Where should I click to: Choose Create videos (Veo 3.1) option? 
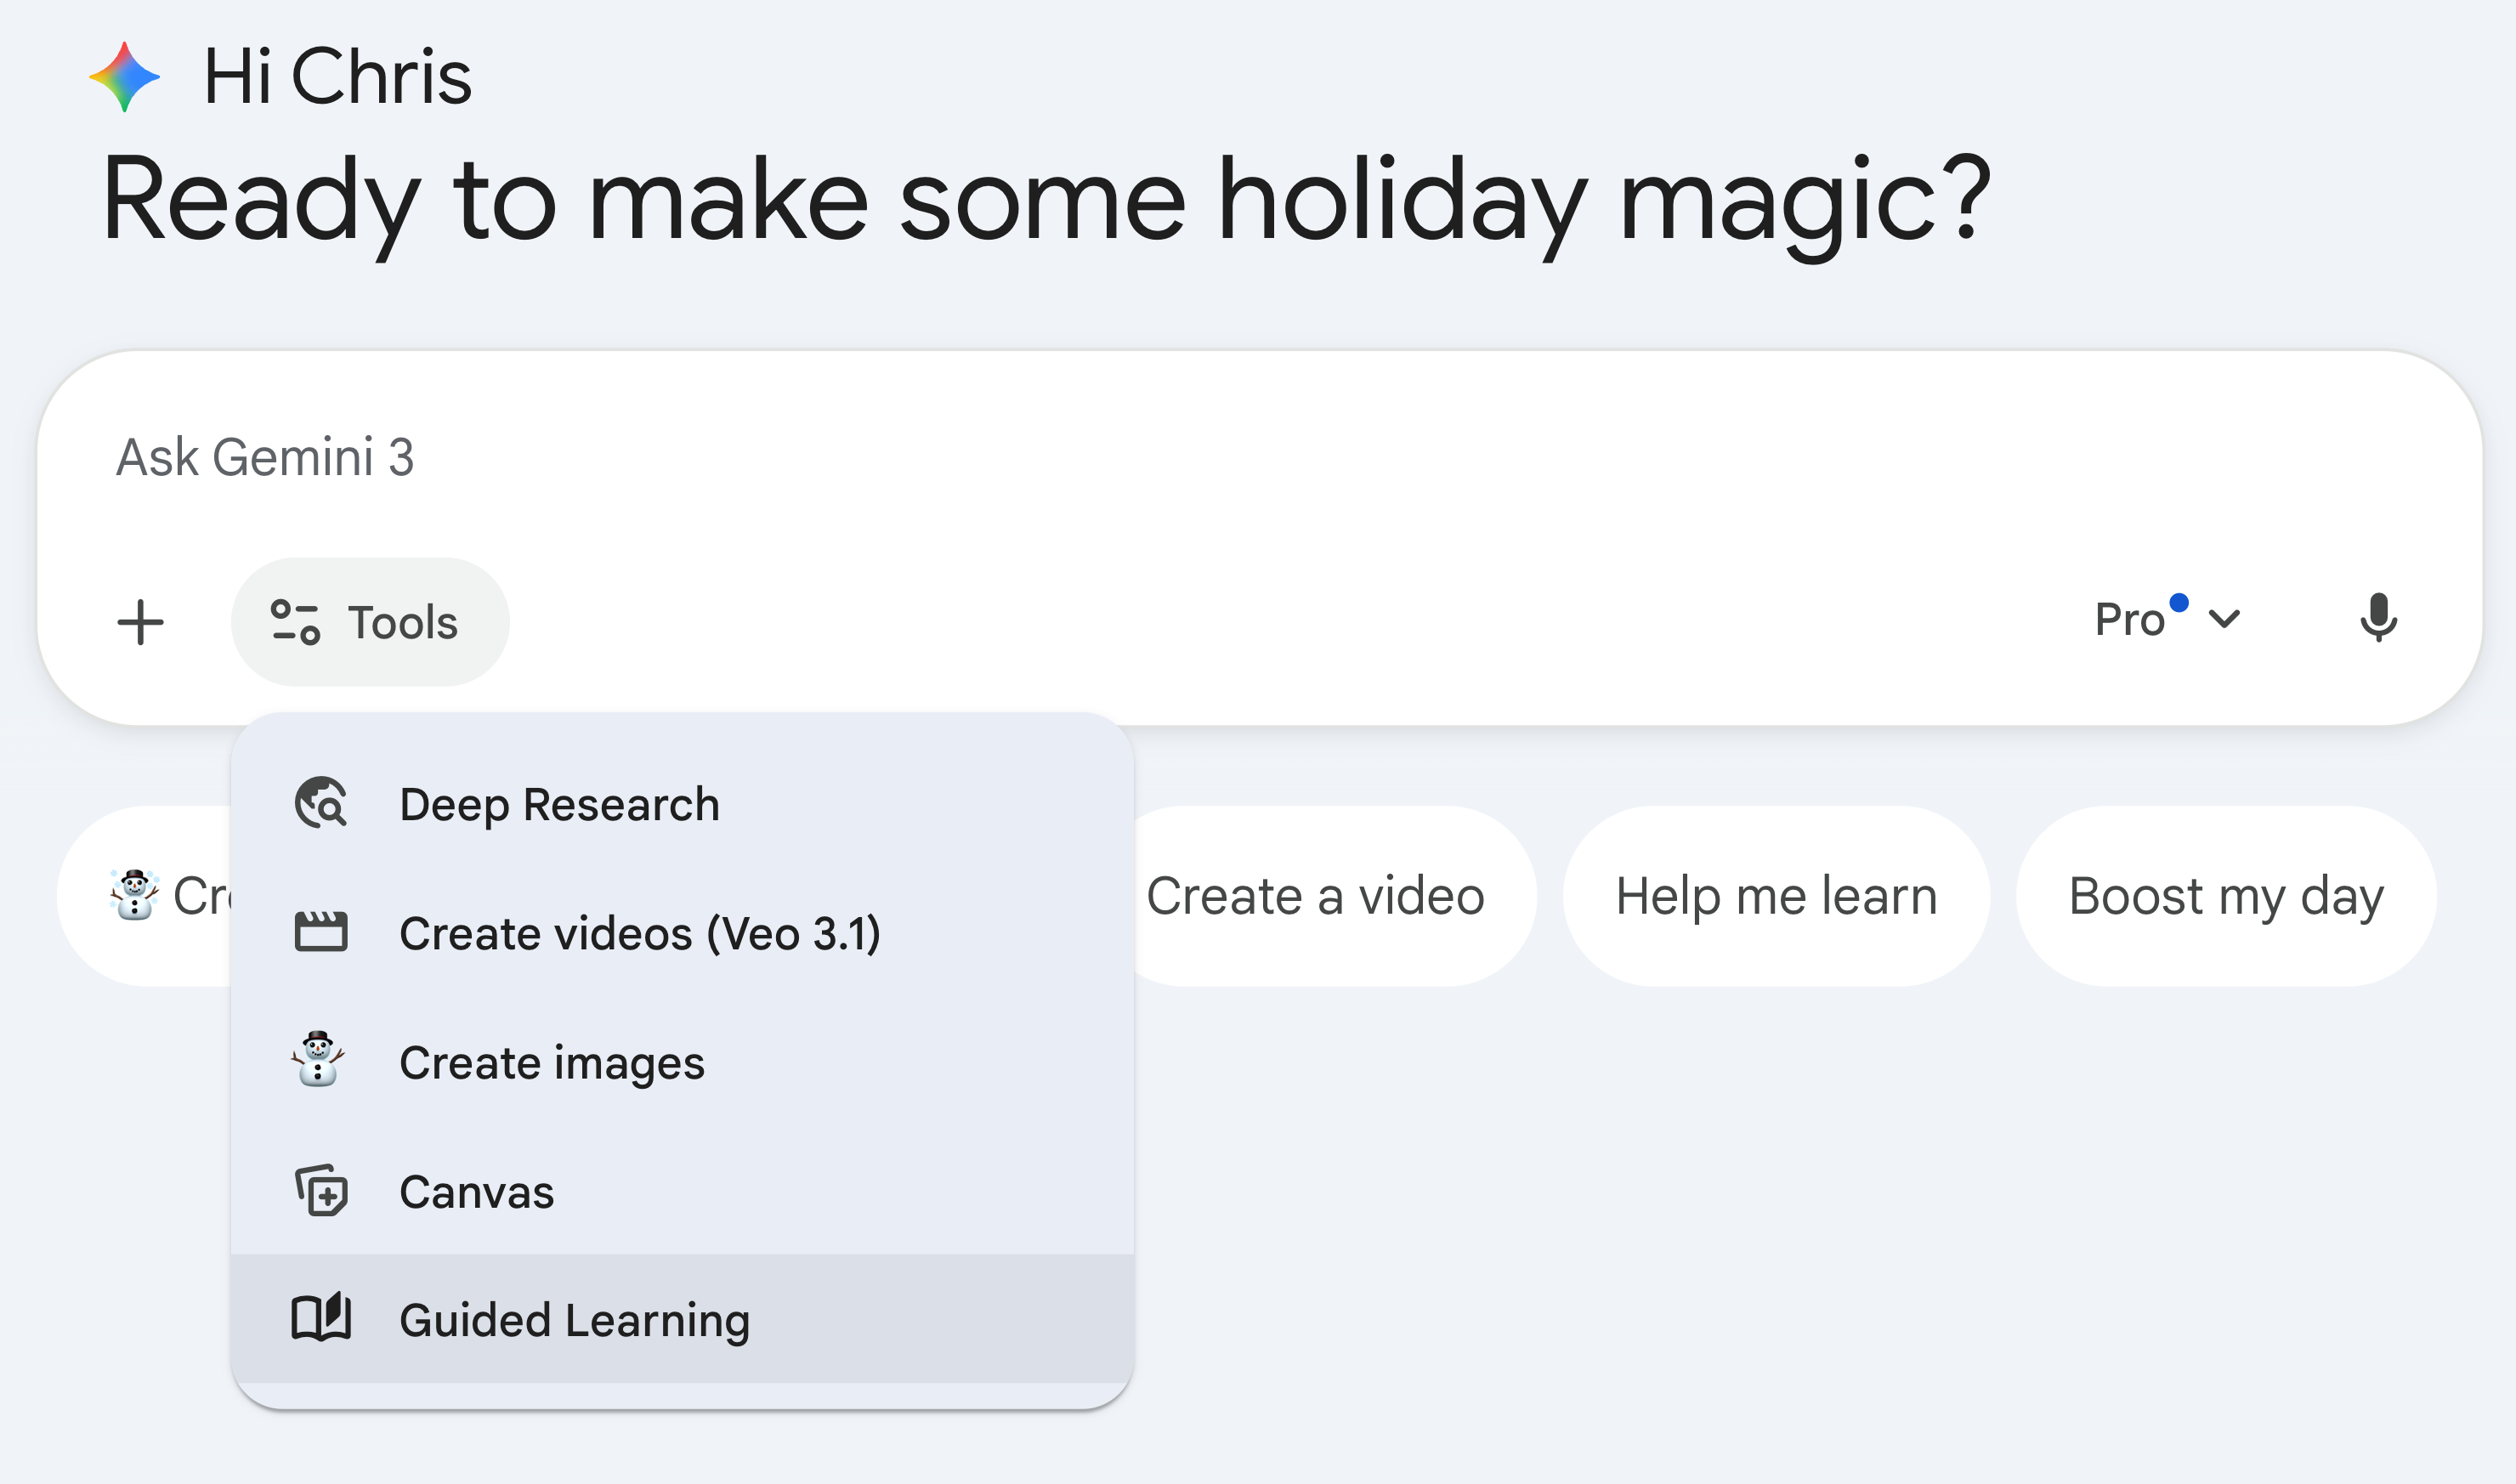click(x=682, y=933)
